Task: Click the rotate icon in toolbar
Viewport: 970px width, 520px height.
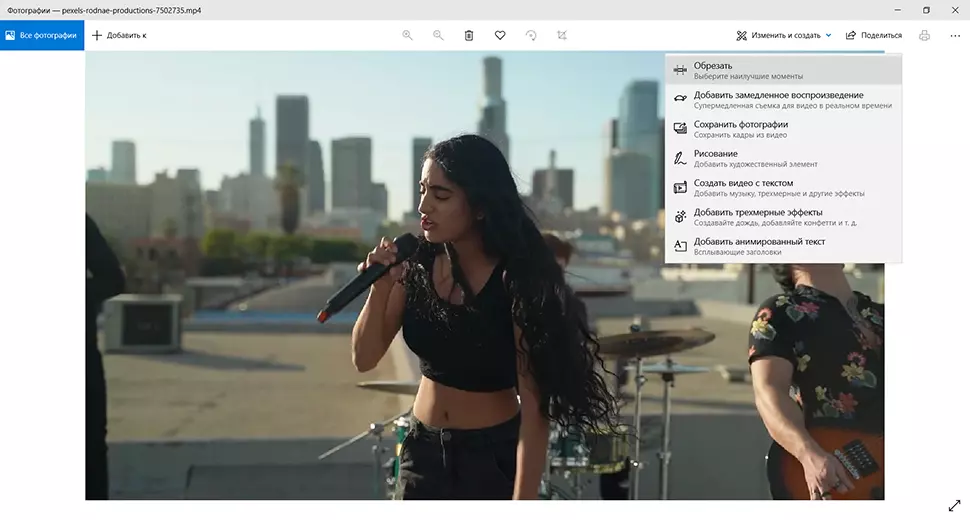Action: click(531, 35)
